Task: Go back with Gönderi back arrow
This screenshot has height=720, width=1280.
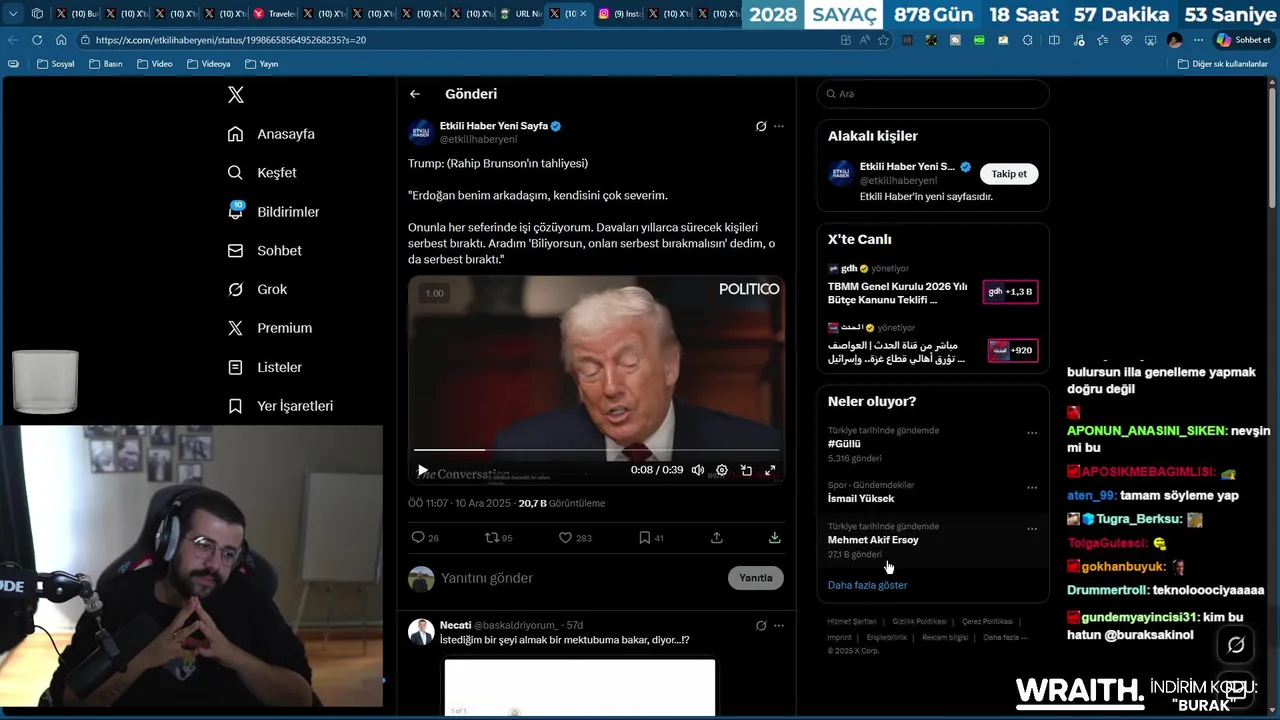Action: (x=415, y=94)
